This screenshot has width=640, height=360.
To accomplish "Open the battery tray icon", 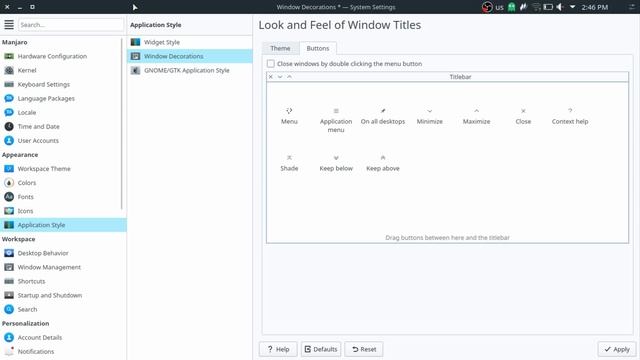I will (548, 7).
